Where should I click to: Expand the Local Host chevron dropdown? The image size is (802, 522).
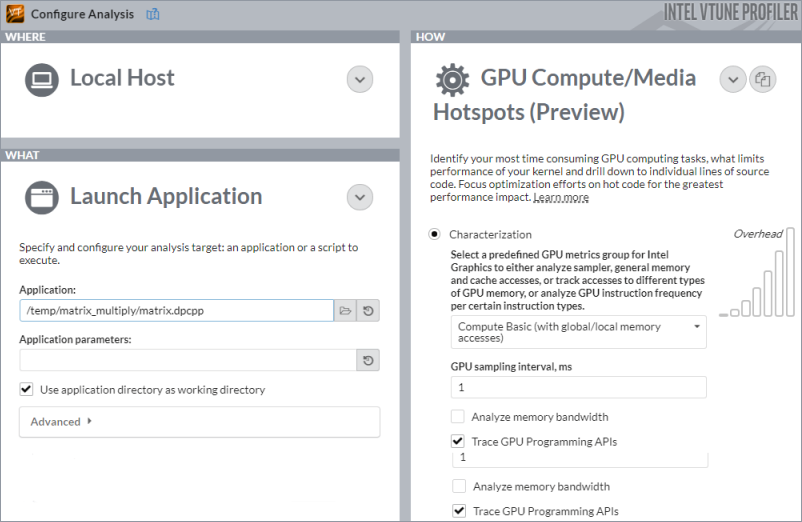(x=360, y=79)
